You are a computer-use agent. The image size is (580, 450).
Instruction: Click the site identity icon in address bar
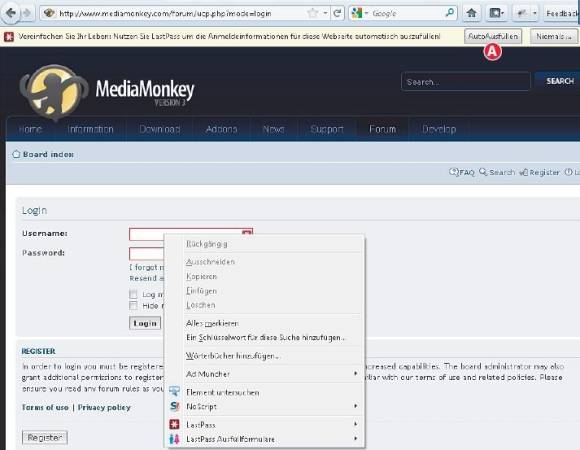point(49,14)
